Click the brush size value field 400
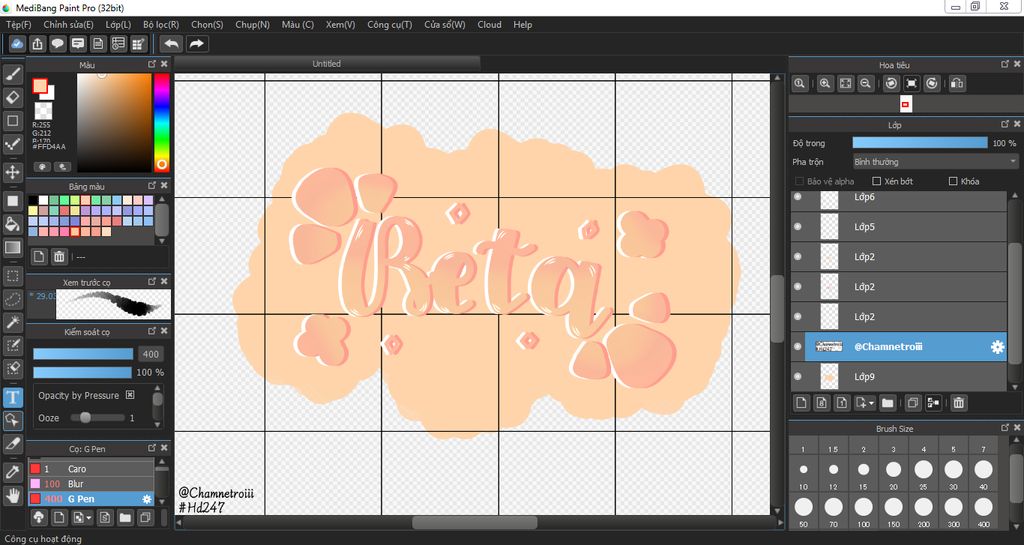 coord(151,354)
